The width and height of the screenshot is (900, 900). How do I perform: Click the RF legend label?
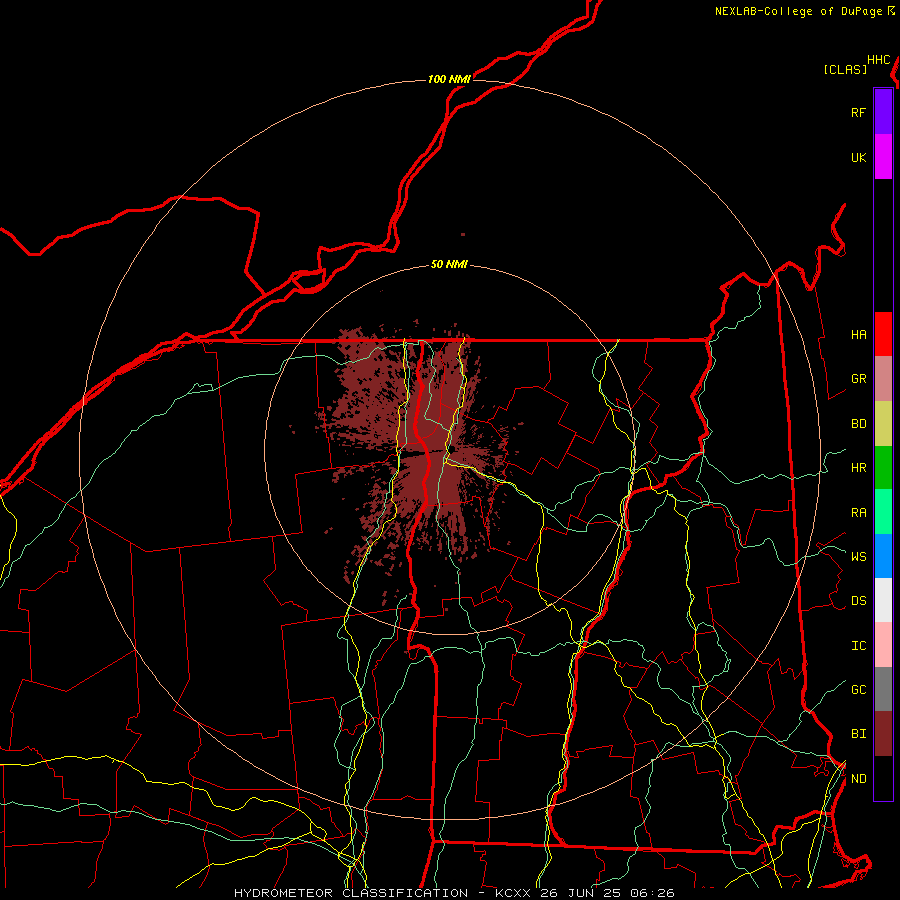(x=858, y=112)
